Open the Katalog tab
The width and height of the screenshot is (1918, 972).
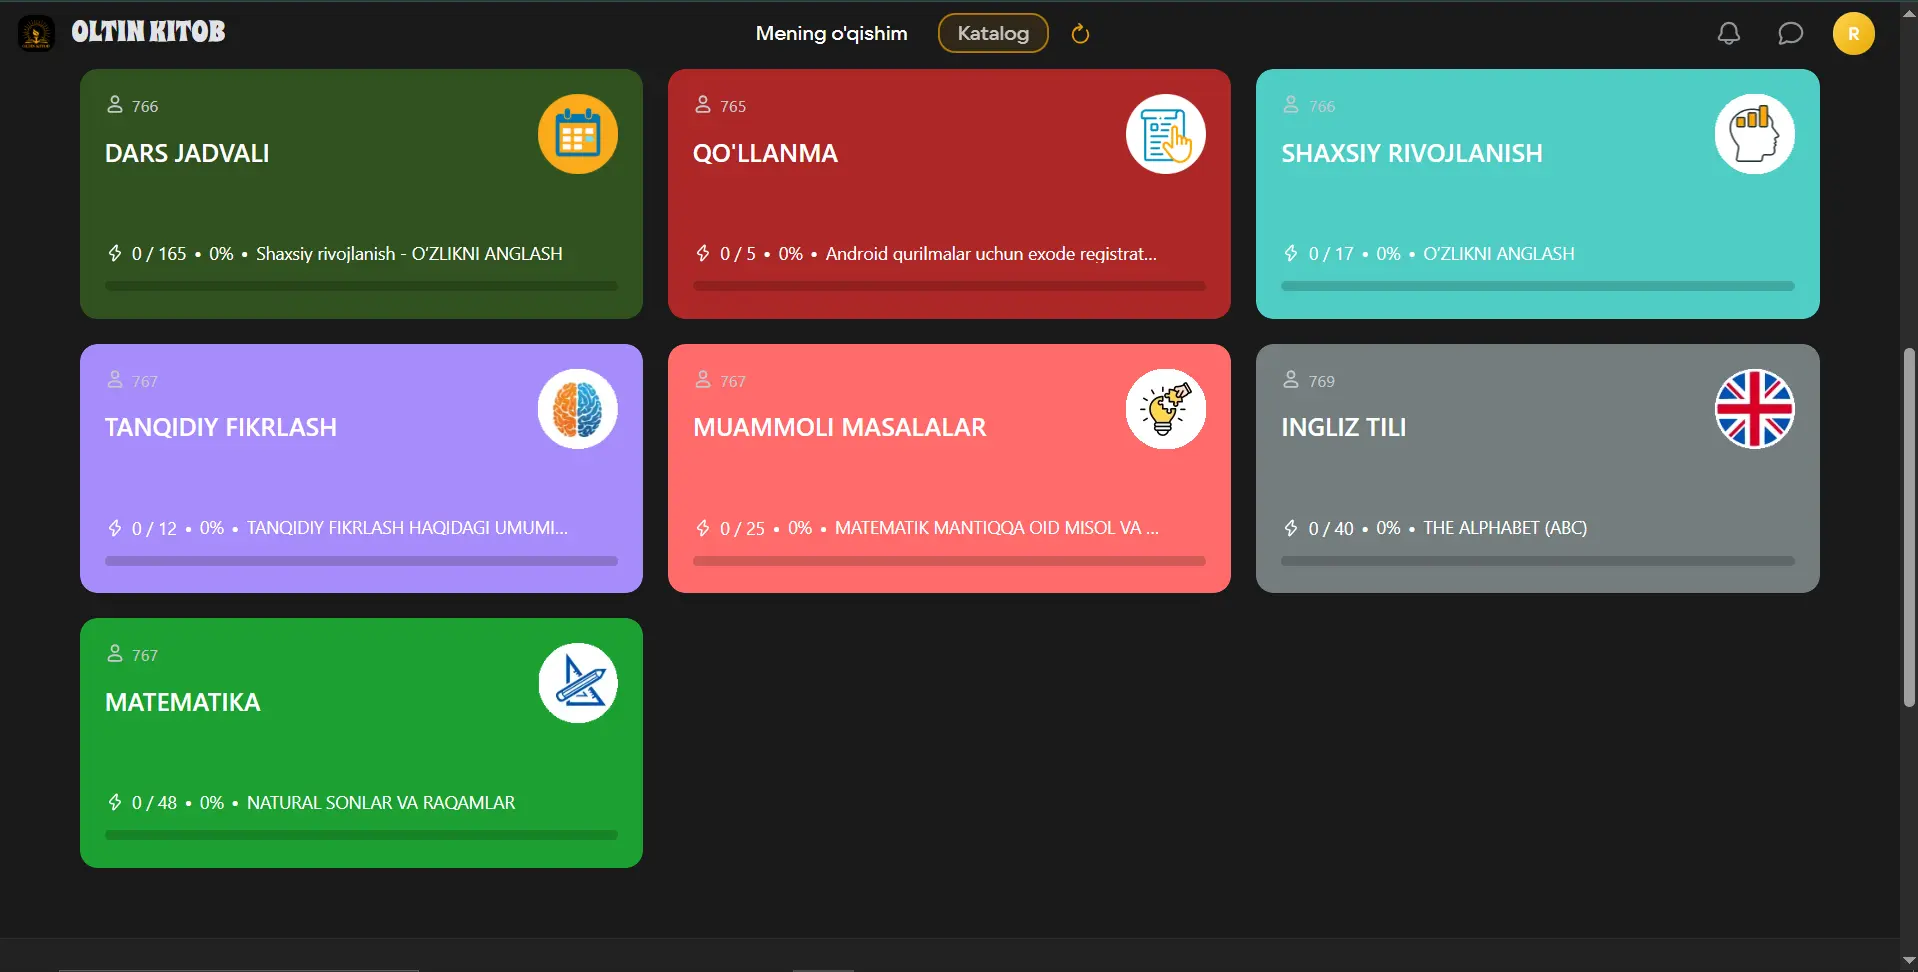(x=993, y=33)
